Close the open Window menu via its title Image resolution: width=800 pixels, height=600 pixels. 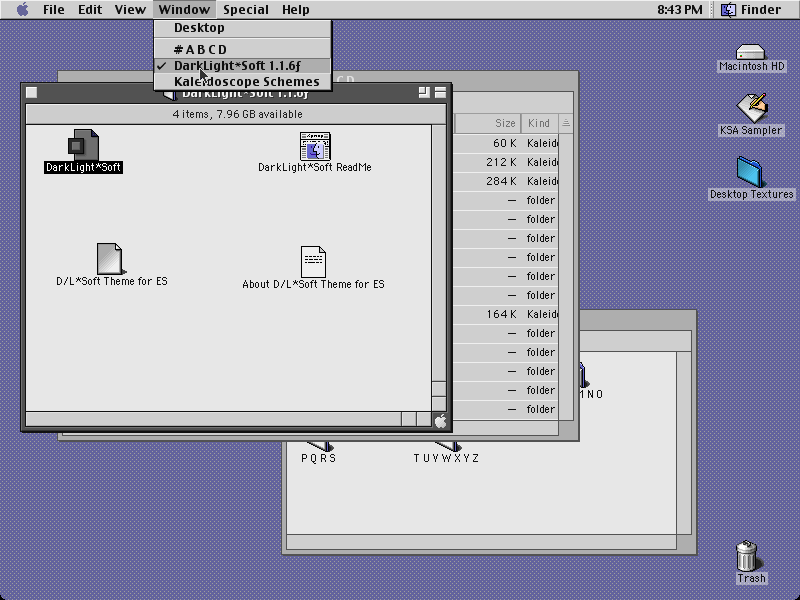click(x=184, y=9)
